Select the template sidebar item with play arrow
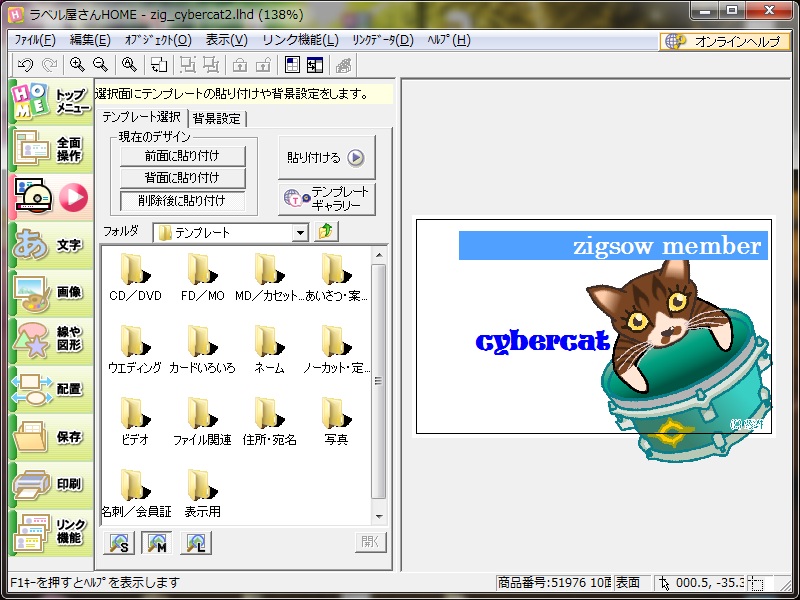This screenshot has height=600, width=800. [51, 197]
